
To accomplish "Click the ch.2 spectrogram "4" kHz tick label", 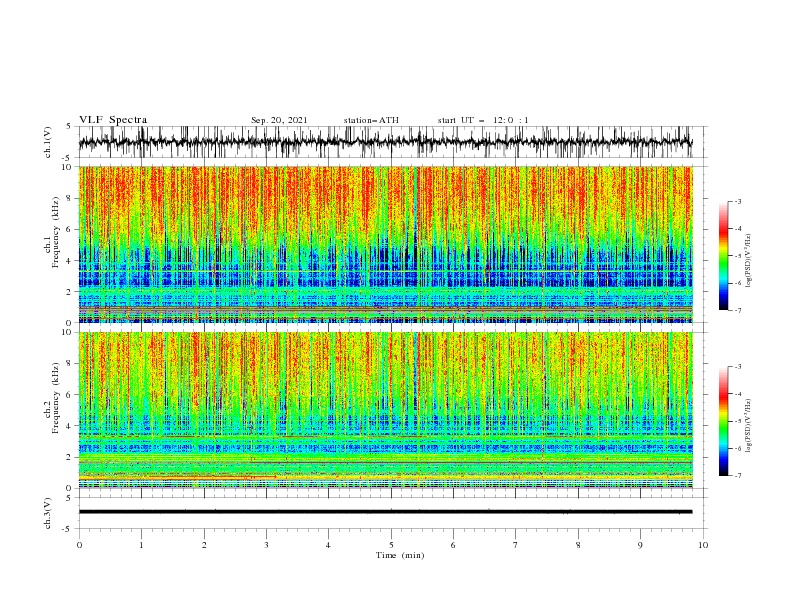I will (x=70, y=426).
